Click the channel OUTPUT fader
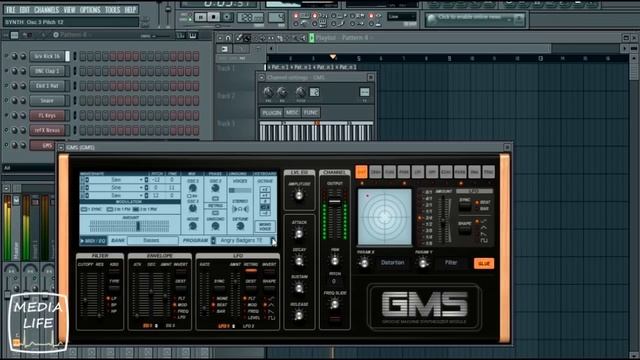Viewport: 640px width, 360px height. (x=335, y=202)
